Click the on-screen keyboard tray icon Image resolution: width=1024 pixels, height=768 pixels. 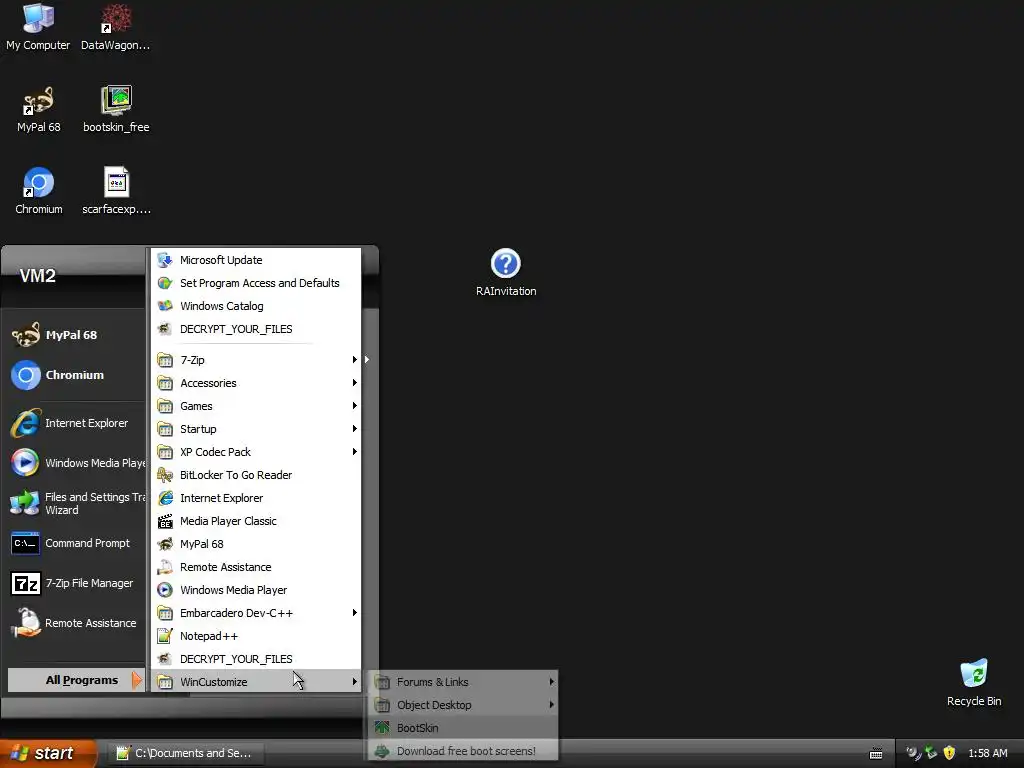[876, 754]
